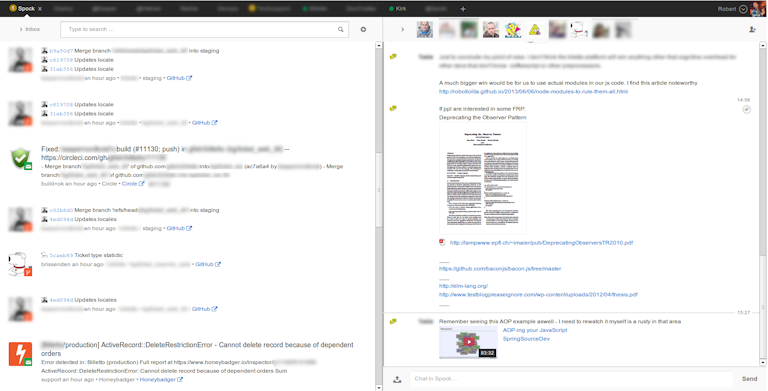Open the Robert account dropdown

[x=744, y=9]
